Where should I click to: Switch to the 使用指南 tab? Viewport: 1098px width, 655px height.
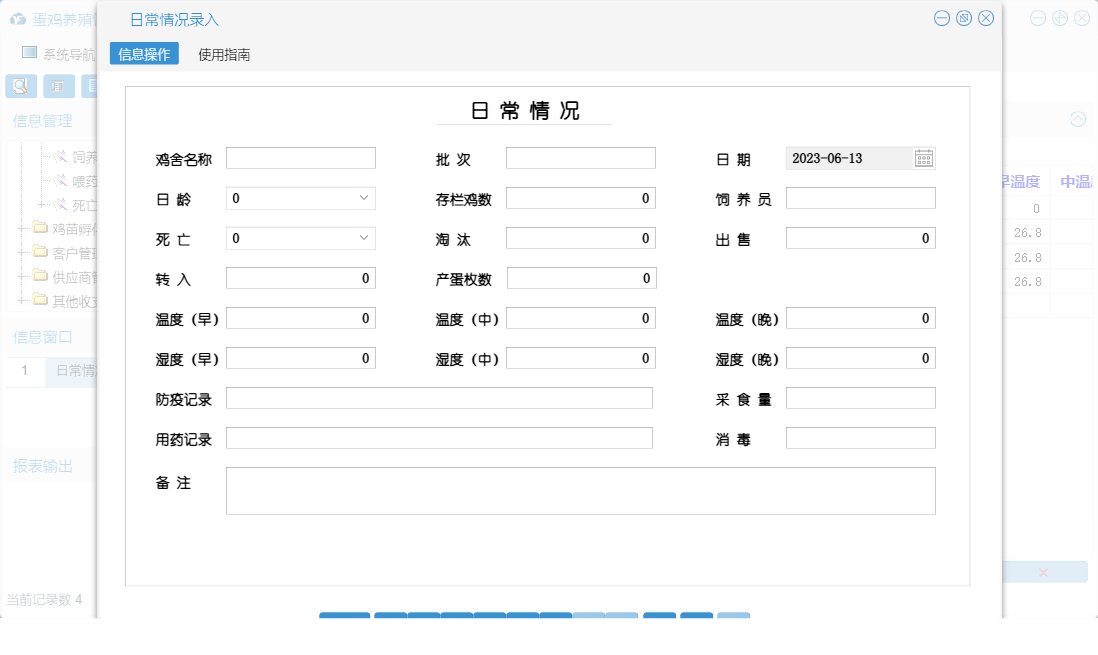(x=224, y=55)
